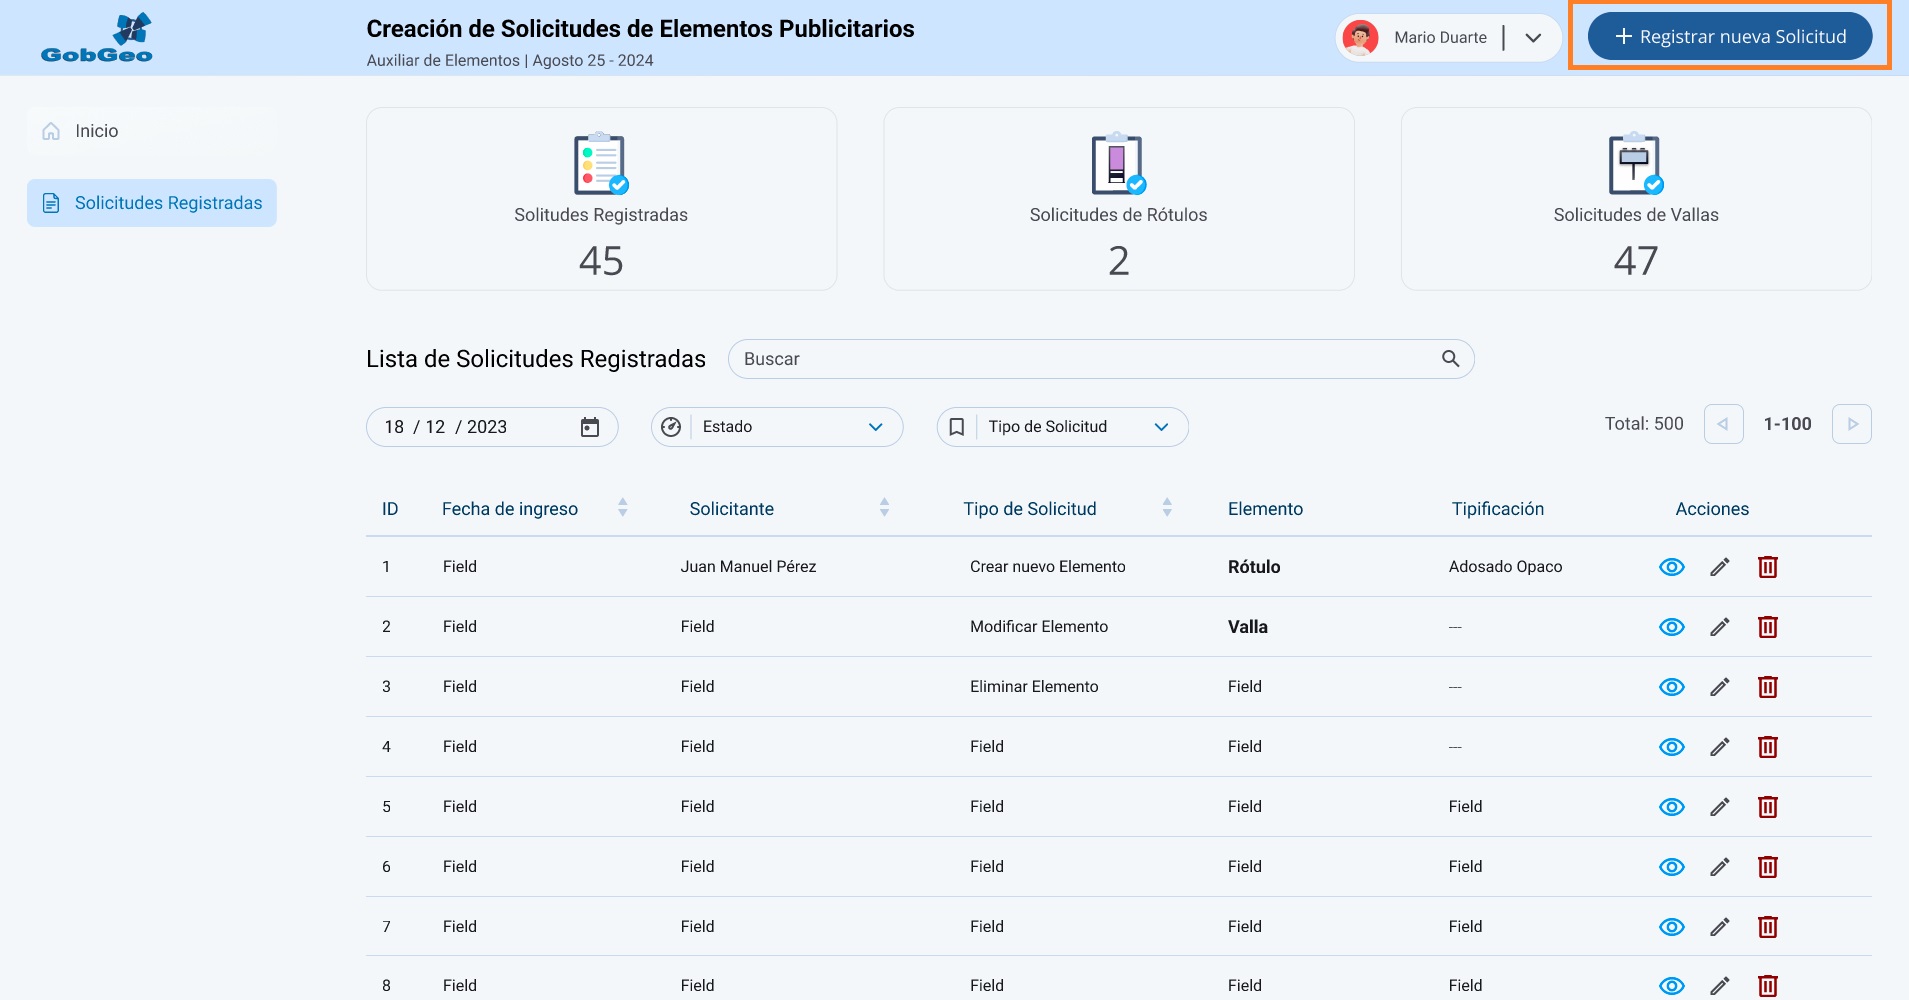Edit request row 1 with pencil icon

1719,567
